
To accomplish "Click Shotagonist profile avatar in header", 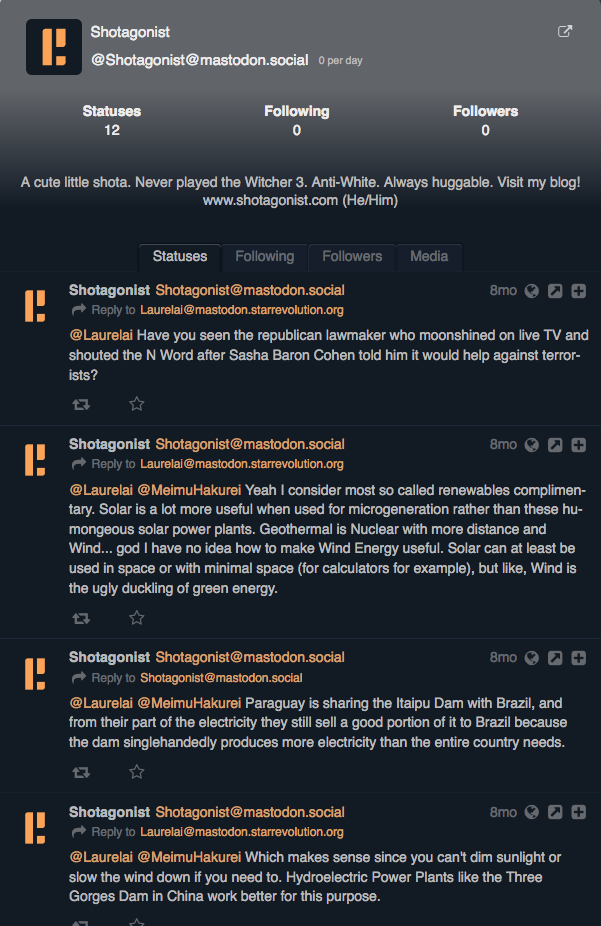I will click(54, 47).
